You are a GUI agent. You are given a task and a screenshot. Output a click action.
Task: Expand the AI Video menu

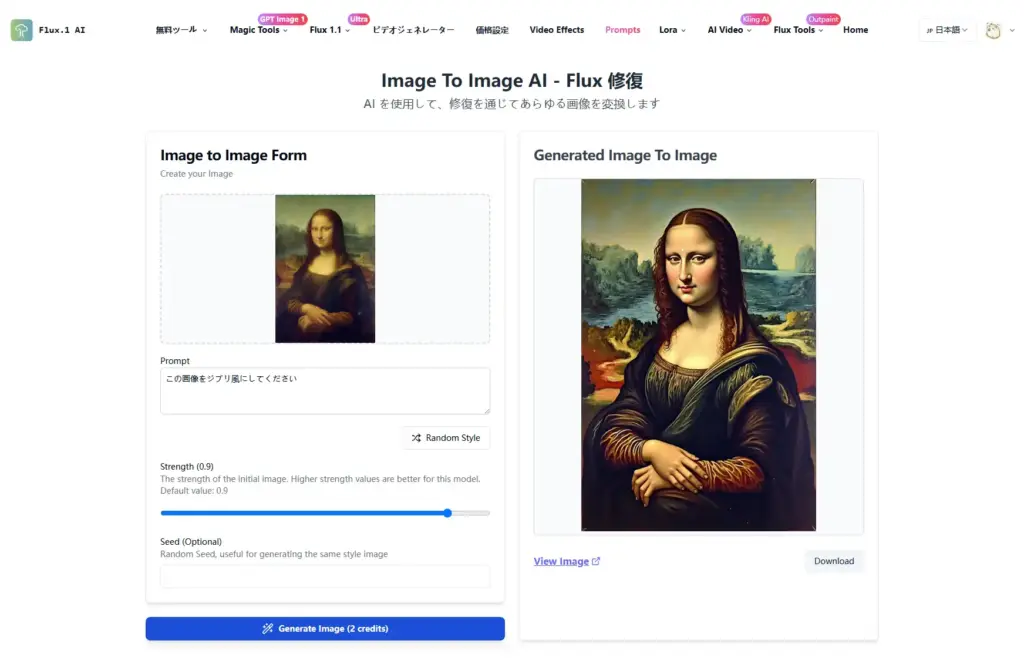coord(729,30)
